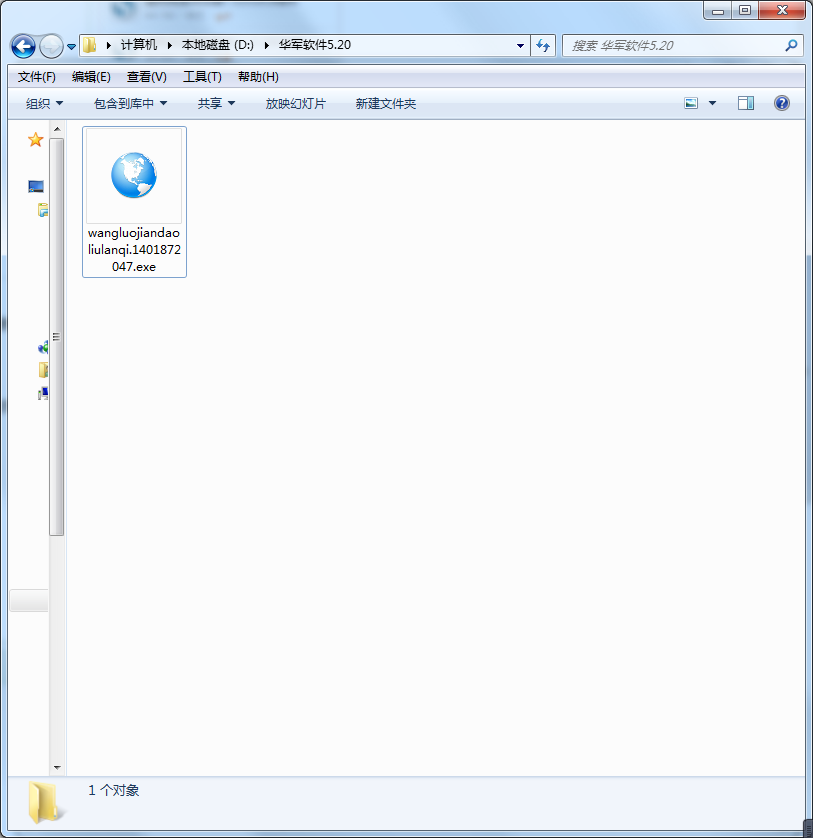Open the 共享 dropdown
Viewport: 813px width, 838px height.
click(216, 104)
